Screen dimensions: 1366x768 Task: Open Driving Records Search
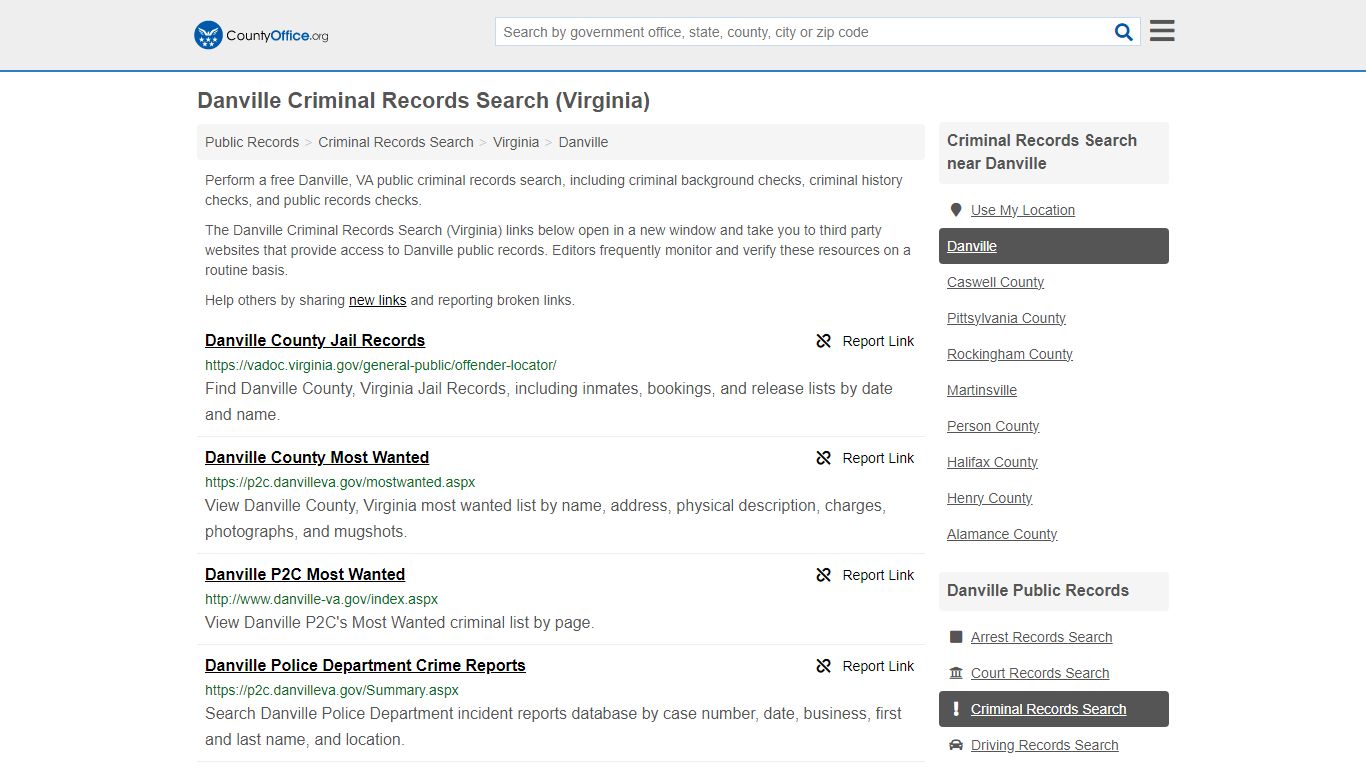1044,745
